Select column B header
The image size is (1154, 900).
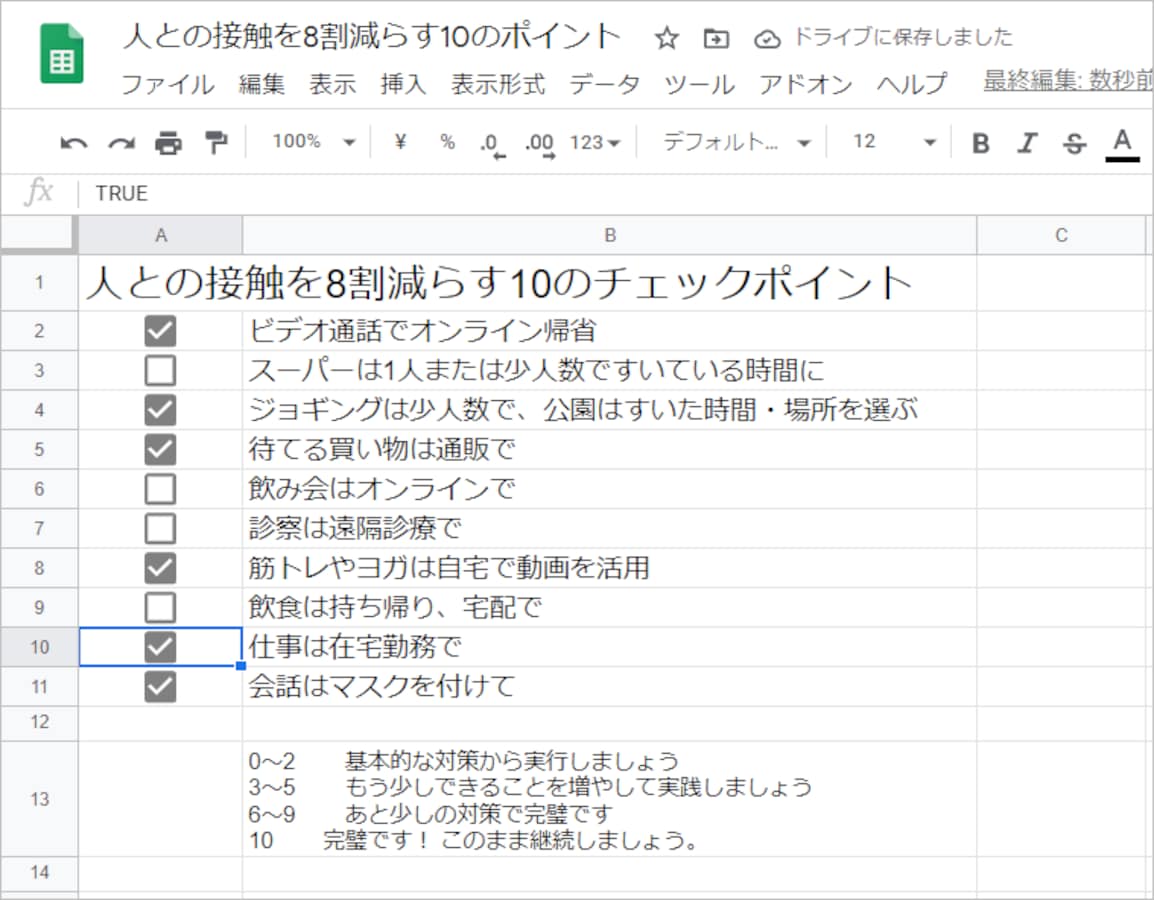[x=609, y=235]
